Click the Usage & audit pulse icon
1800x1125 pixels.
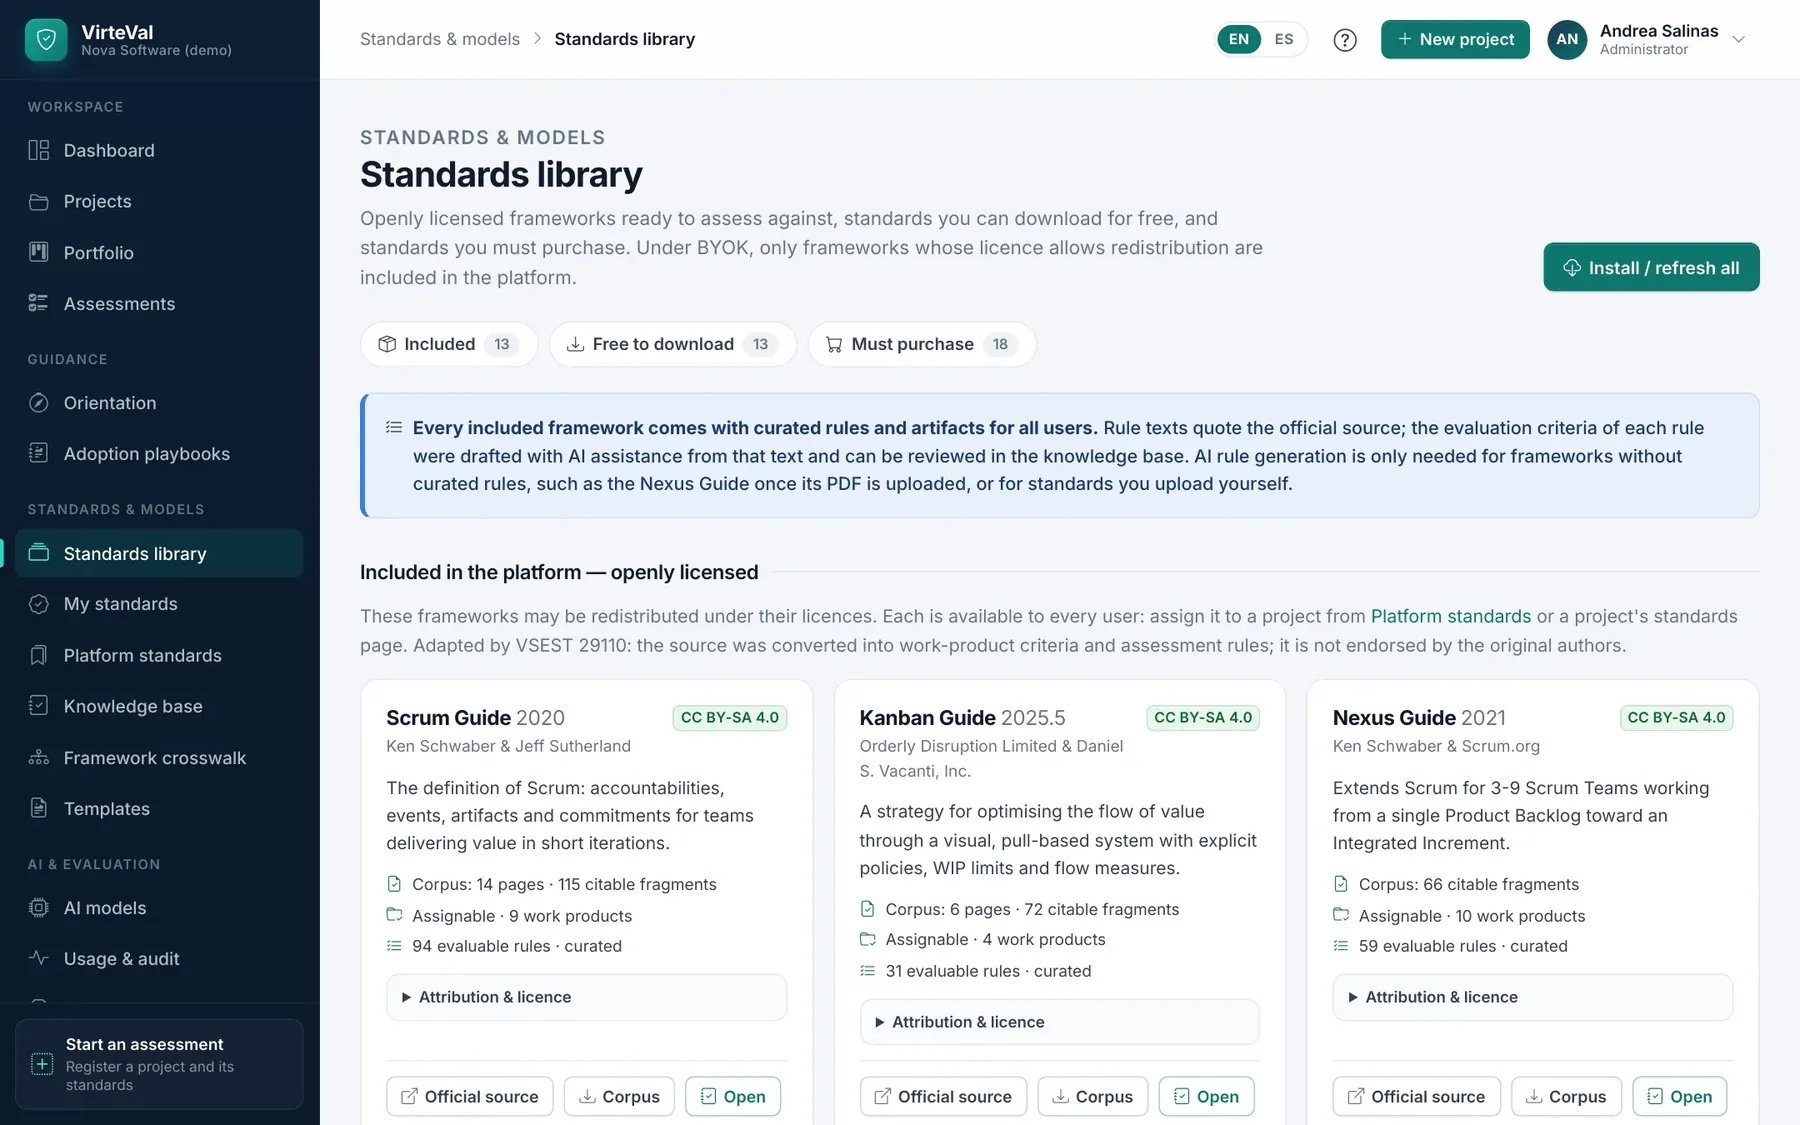(38, 958)
